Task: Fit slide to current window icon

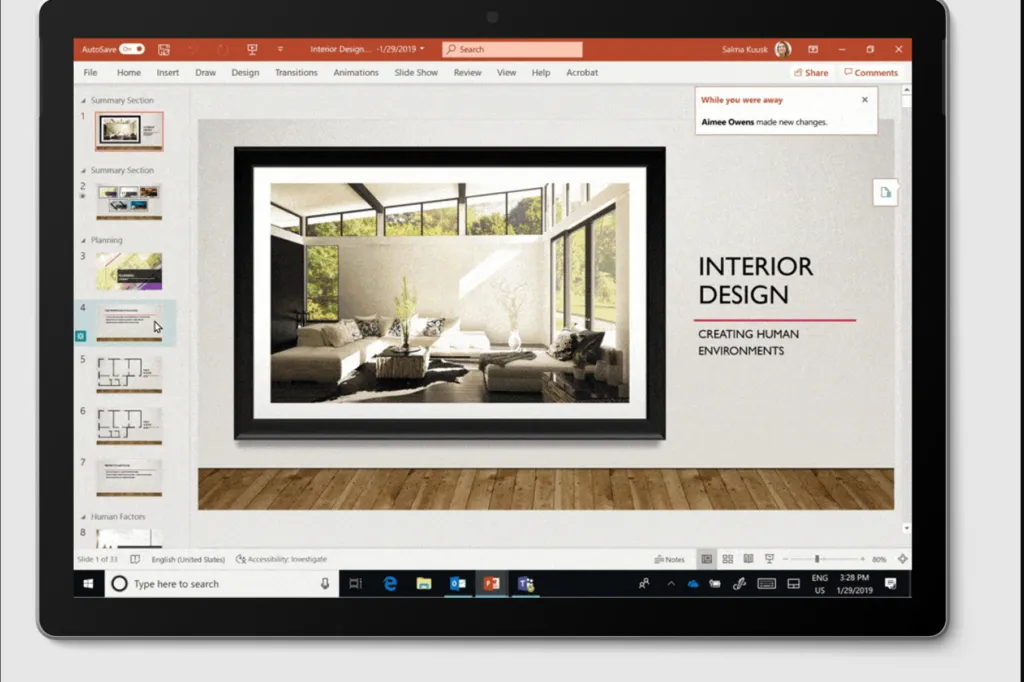Action: [x=903, y=559]
